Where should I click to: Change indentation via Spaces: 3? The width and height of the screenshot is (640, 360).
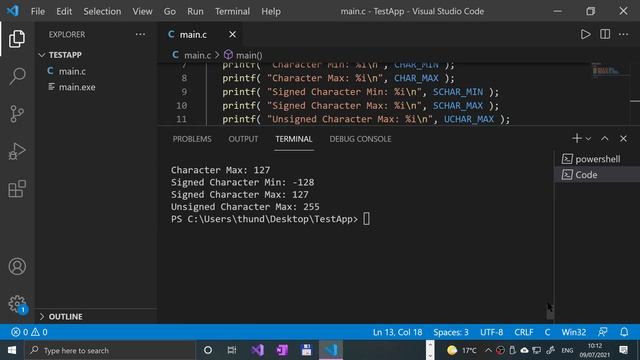click(451, 332)
